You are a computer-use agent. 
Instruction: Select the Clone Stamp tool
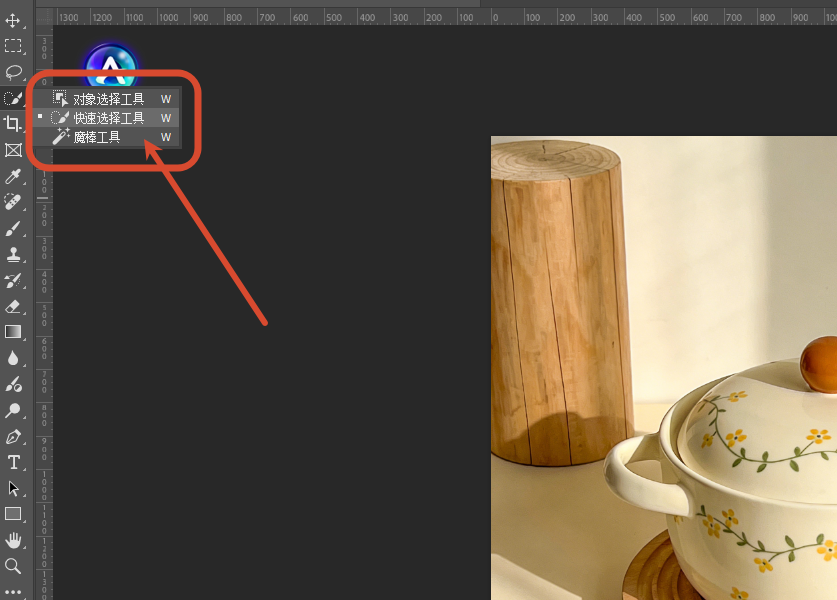[x=13, y=255]
